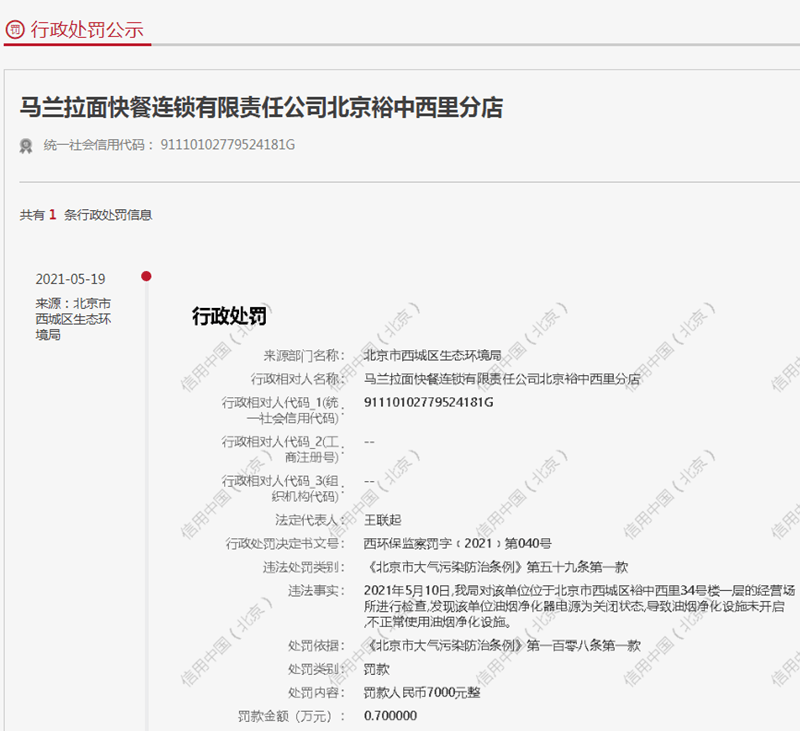Click the badge icon before 统一社会信用代码
The height and width of the screenshot is (731, 800).
[26, 146]
